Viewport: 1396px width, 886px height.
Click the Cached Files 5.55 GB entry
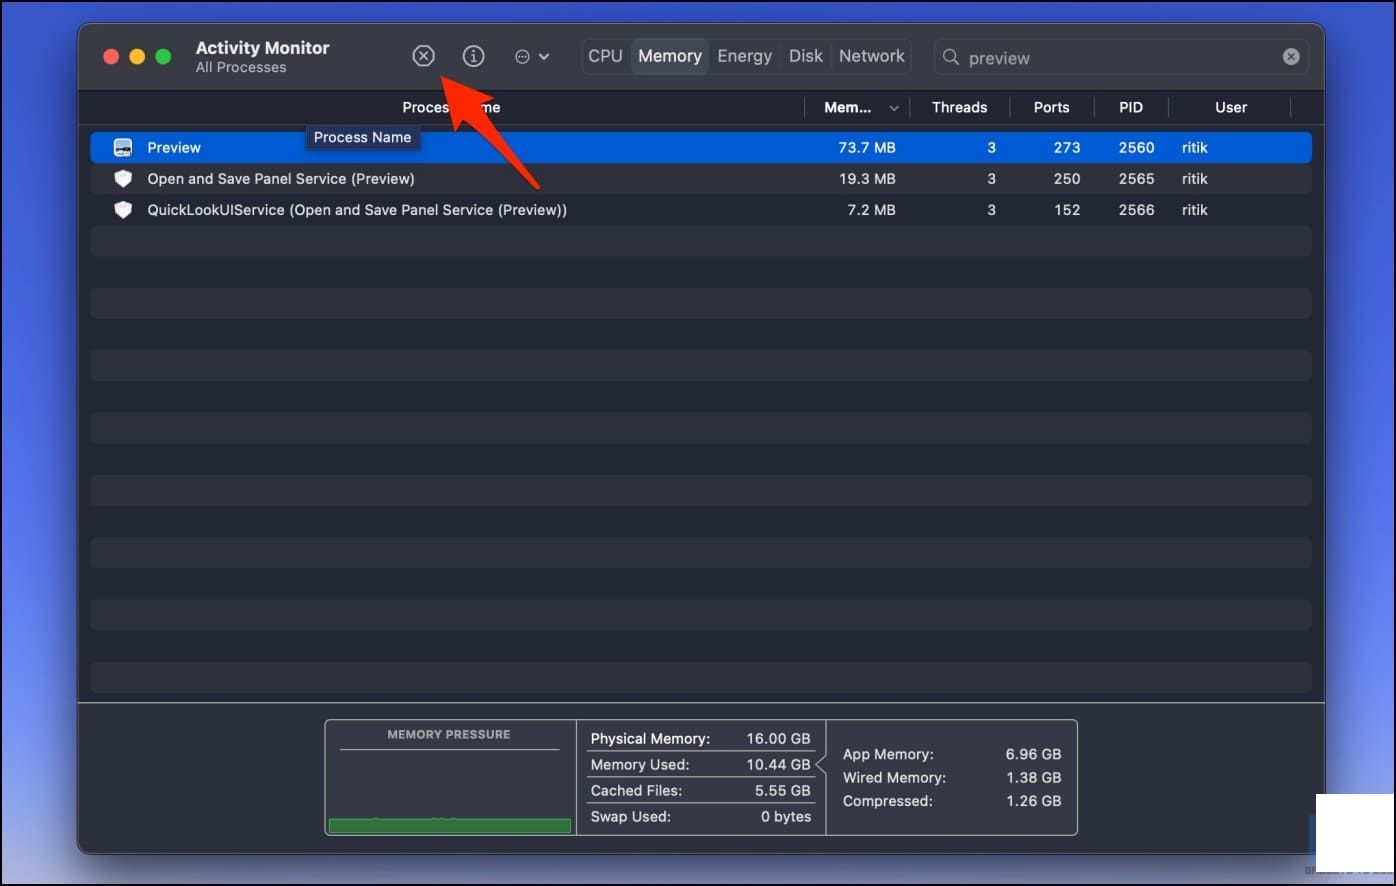click(x=700, y=791)
